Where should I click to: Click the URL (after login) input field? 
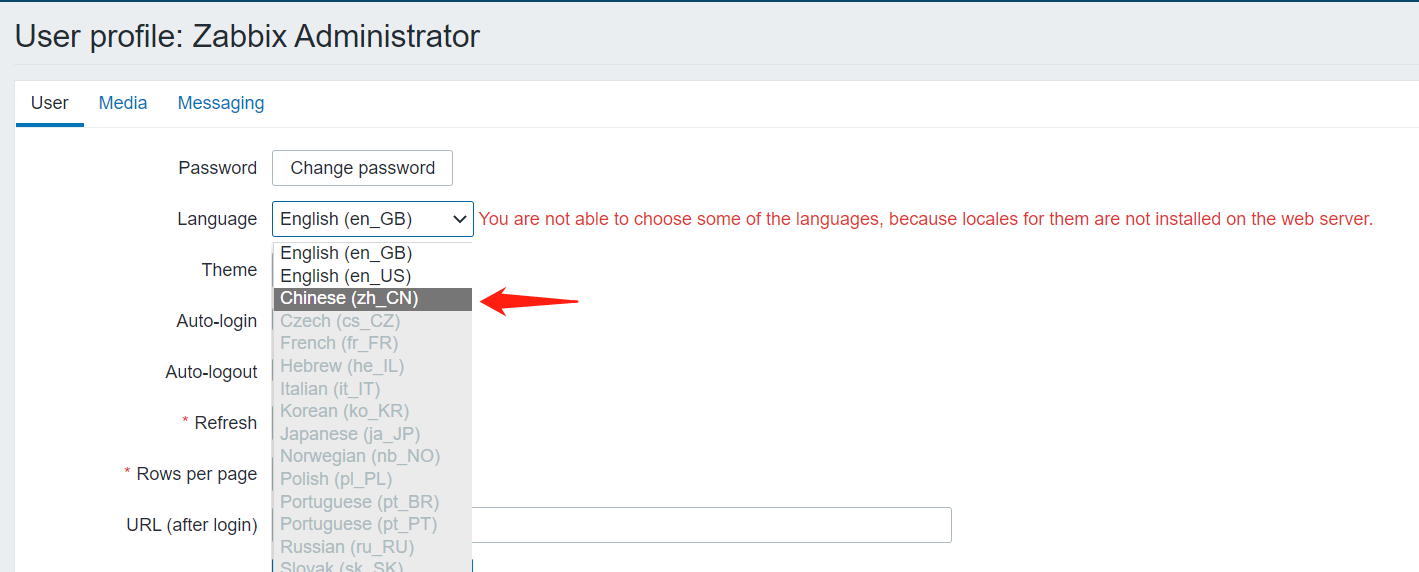coord(710,525)
